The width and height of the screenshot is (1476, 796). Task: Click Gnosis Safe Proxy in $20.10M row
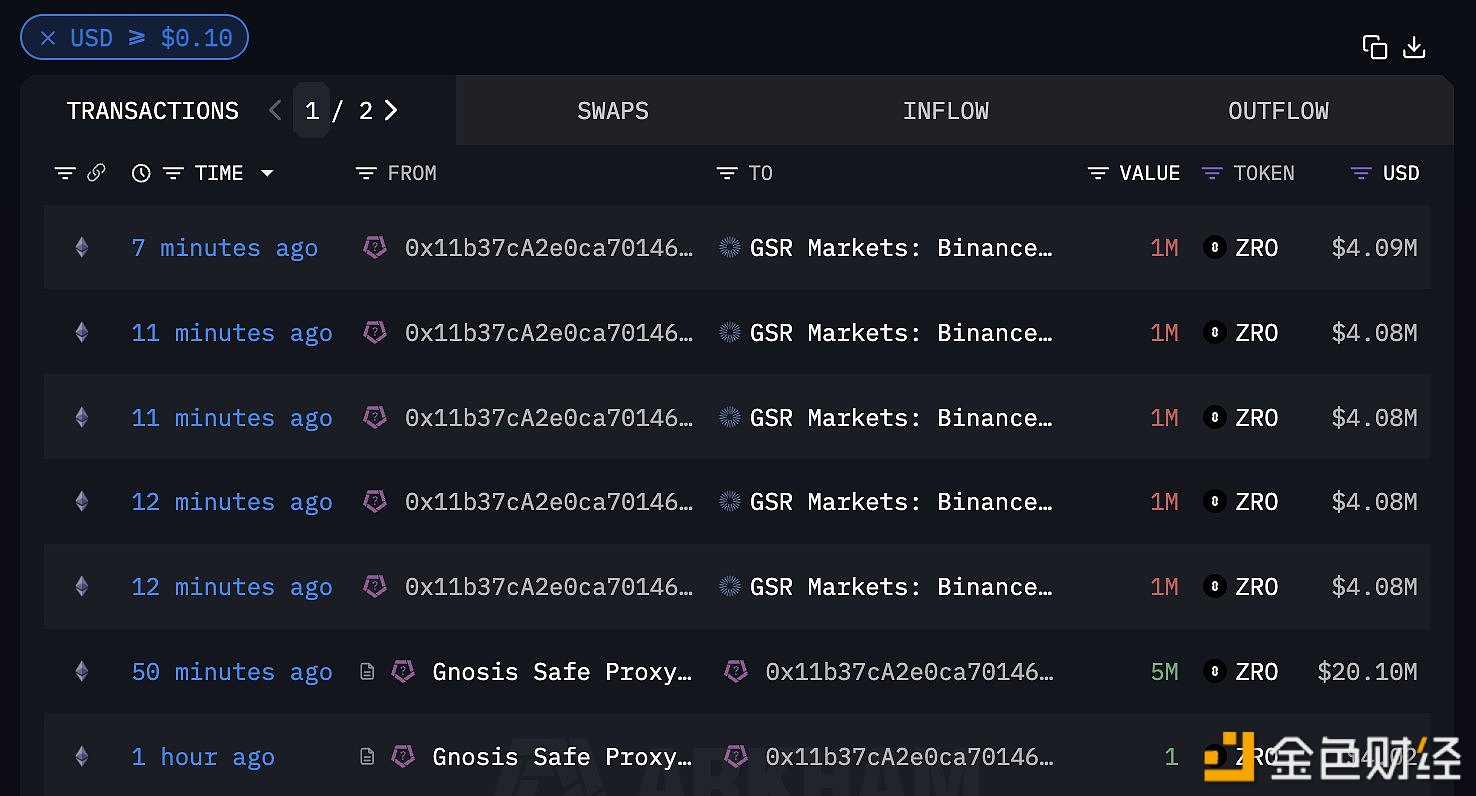[562, 672]
